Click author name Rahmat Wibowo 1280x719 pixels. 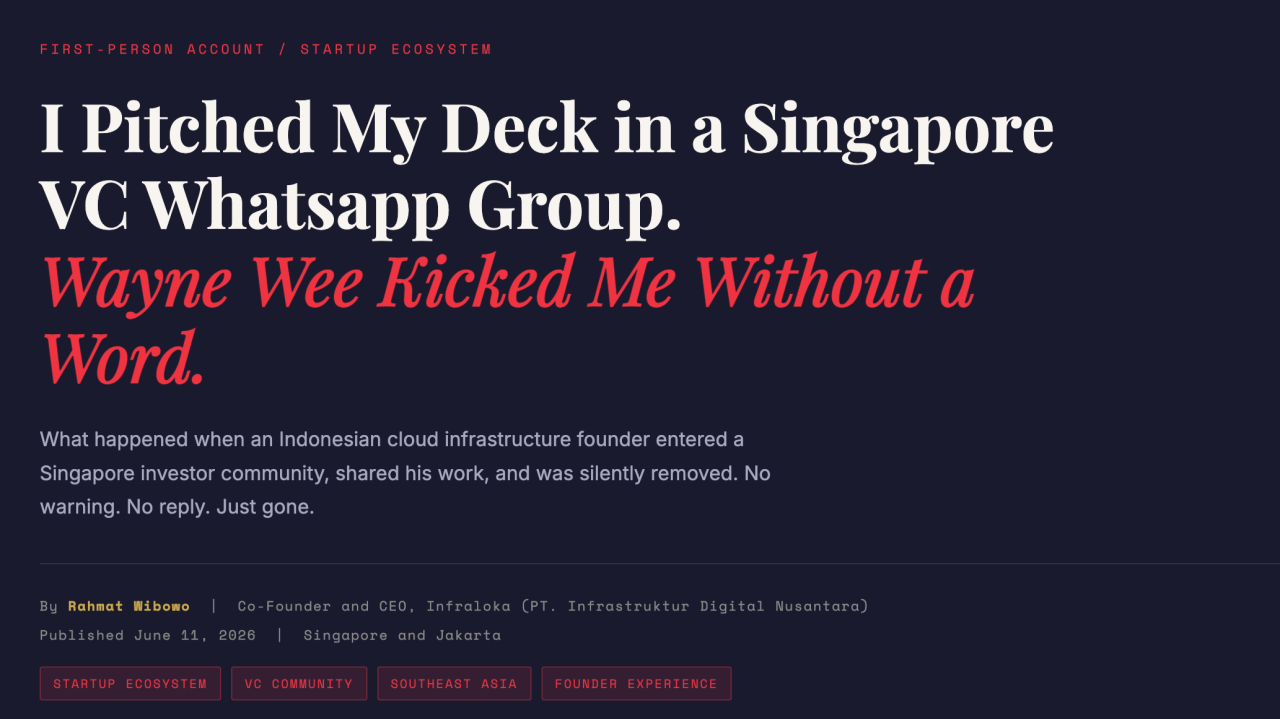tap(129, 606)
